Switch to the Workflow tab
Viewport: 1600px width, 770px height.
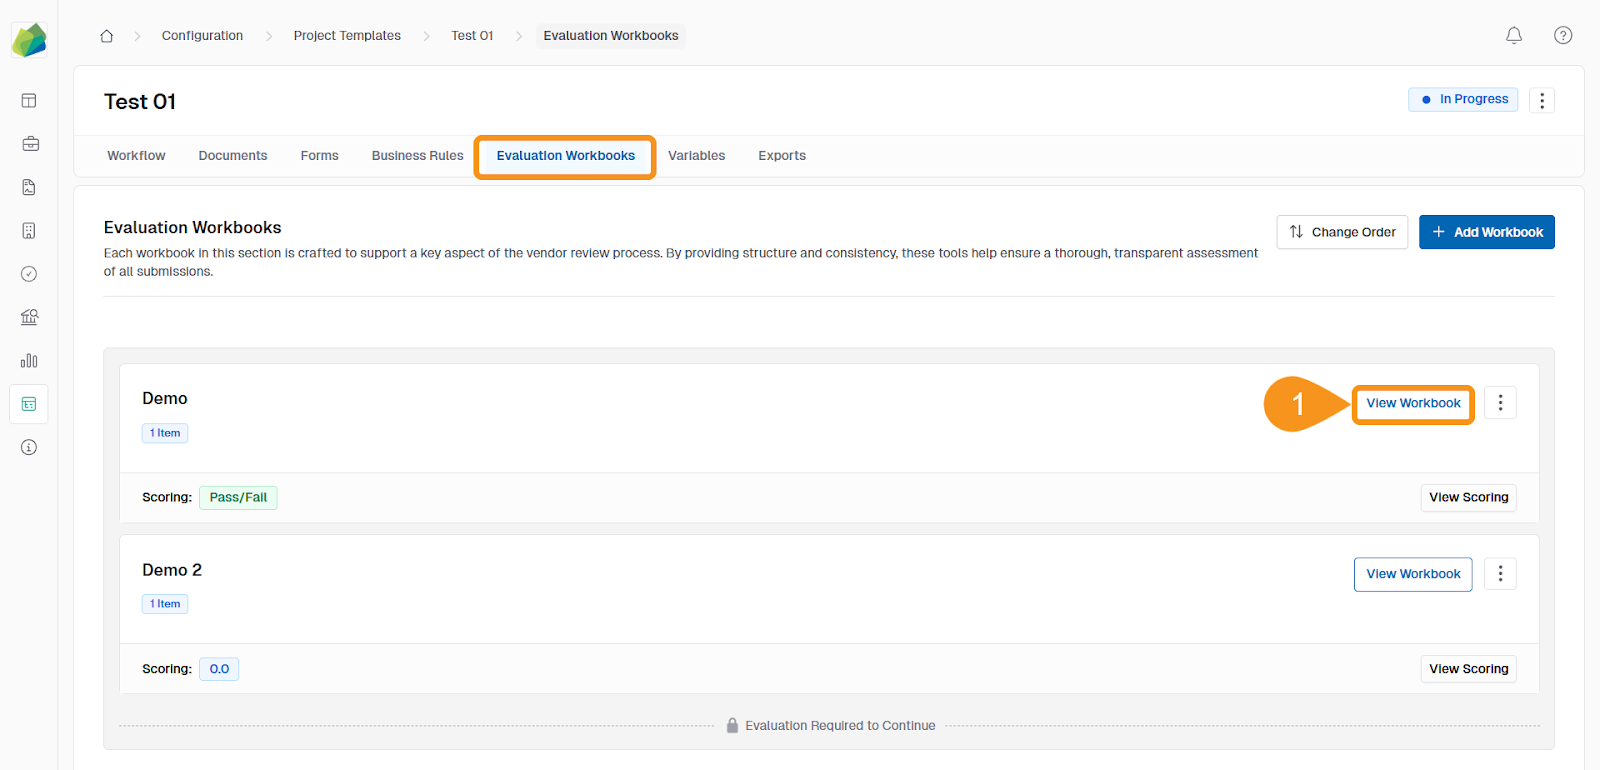pos(136,156)
